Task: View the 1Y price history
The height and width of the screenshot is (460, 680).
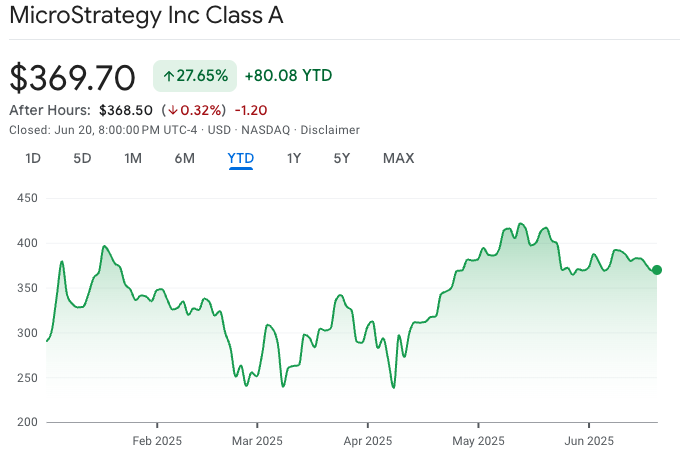Action: 294,158
